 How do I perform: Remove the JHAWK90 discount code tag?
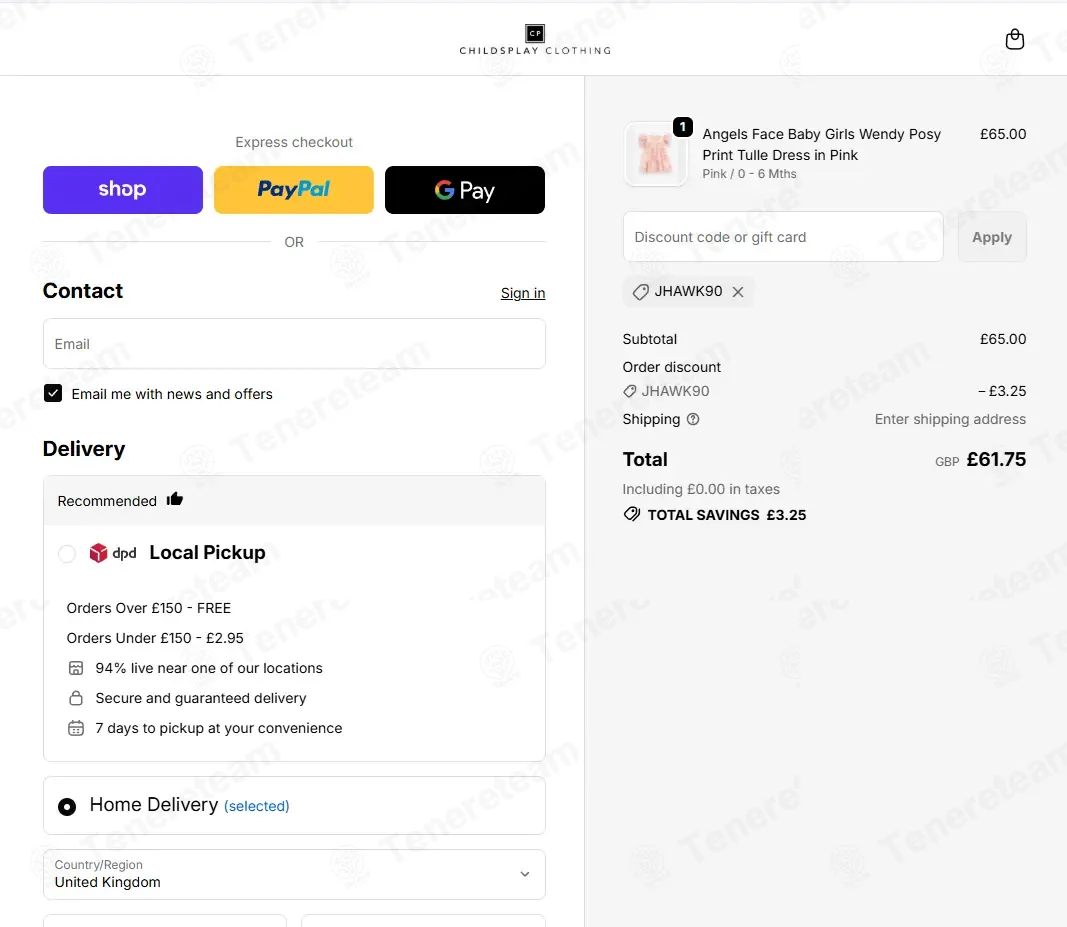click(x=738, y=292)
